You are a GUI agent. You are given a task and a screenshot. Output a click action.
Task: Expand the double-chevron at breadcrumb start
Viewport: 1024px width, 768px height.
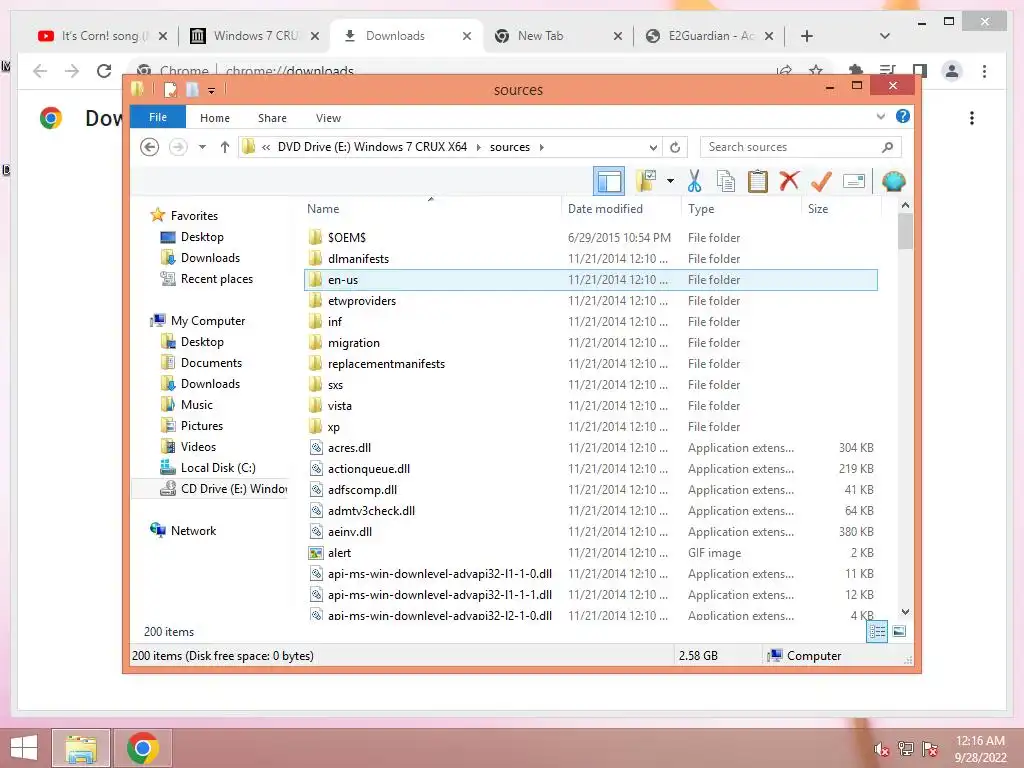coord(266,147)
